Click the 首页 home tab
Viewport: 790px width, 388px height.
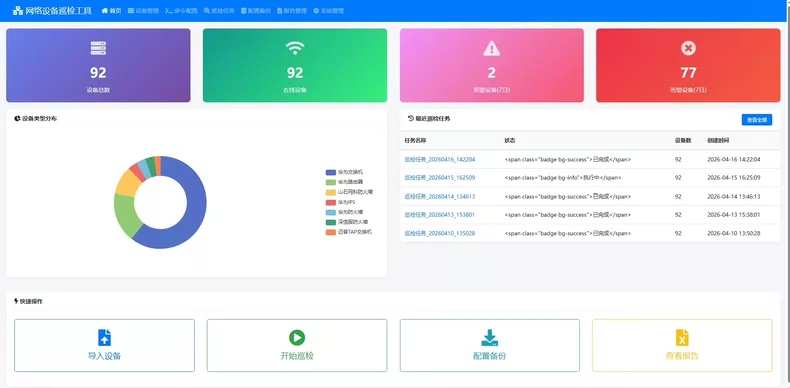pos(111,11)
